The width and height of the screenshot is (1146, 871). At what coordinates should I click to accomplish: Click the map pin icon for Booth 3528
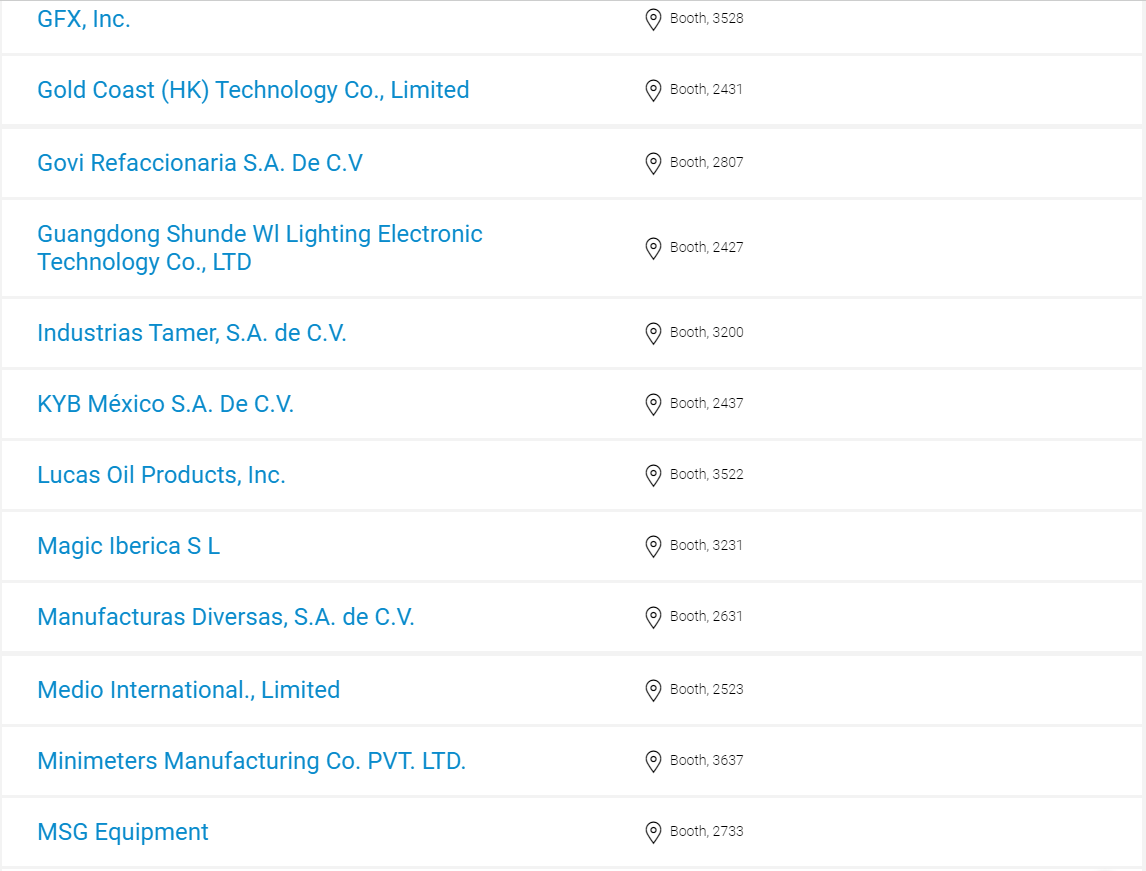click(653, 19)
